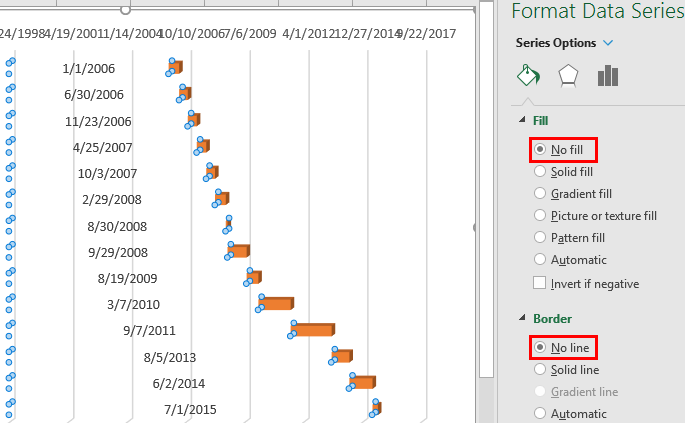Select the orange bar for 1/1/2006
685x423 pixels.
(x=175, y=67)
